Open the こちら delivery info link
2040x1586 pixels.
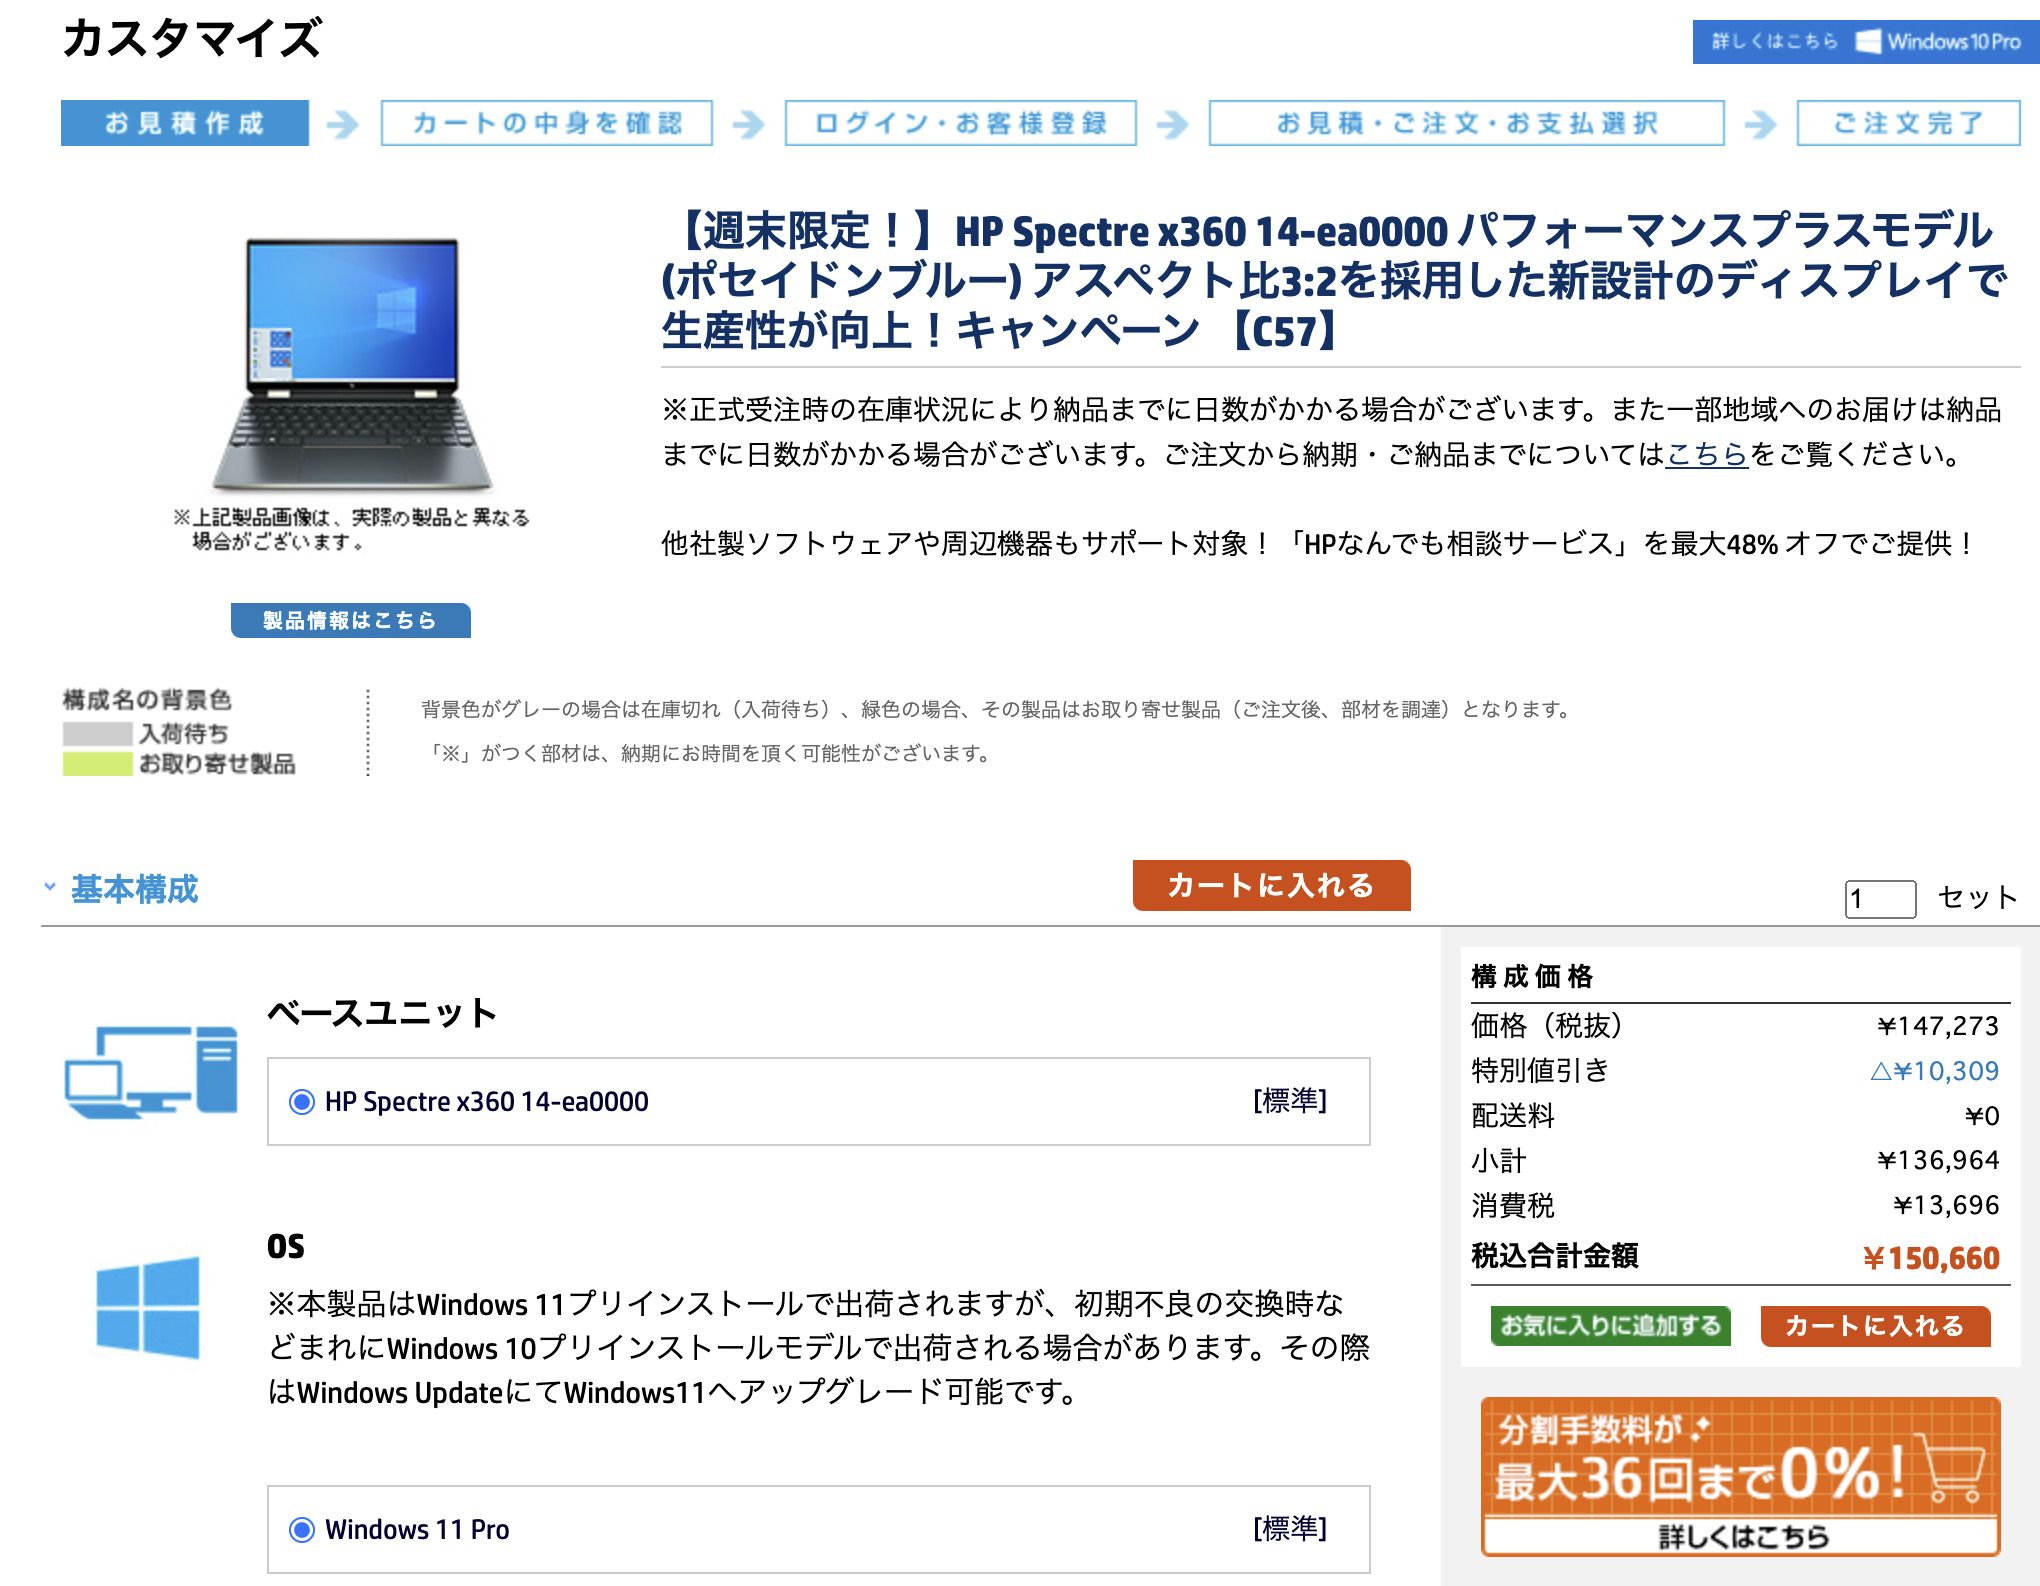tap(1707, 455)
